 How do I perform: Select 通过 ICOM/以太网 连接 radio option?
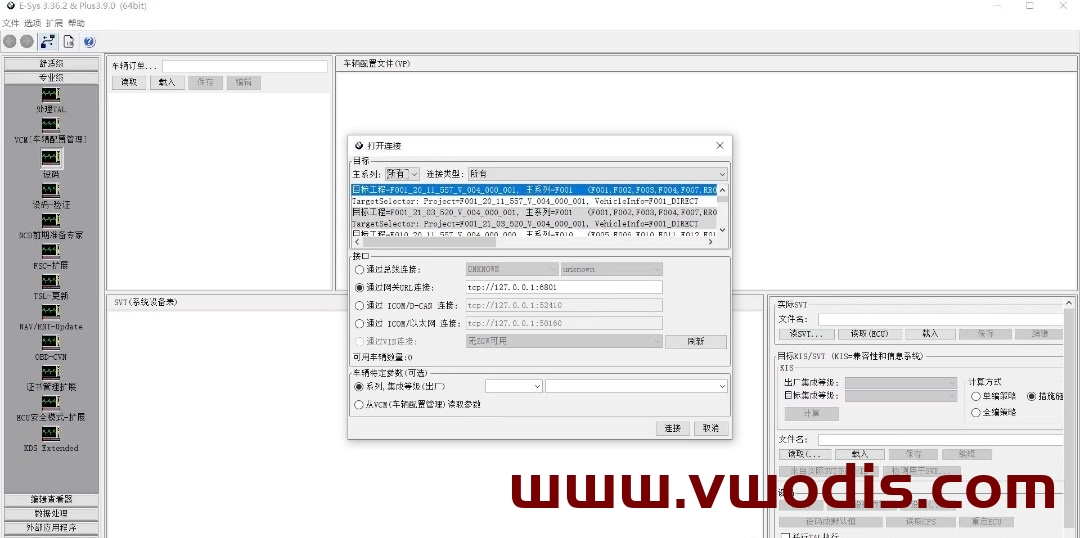(359, 323)
